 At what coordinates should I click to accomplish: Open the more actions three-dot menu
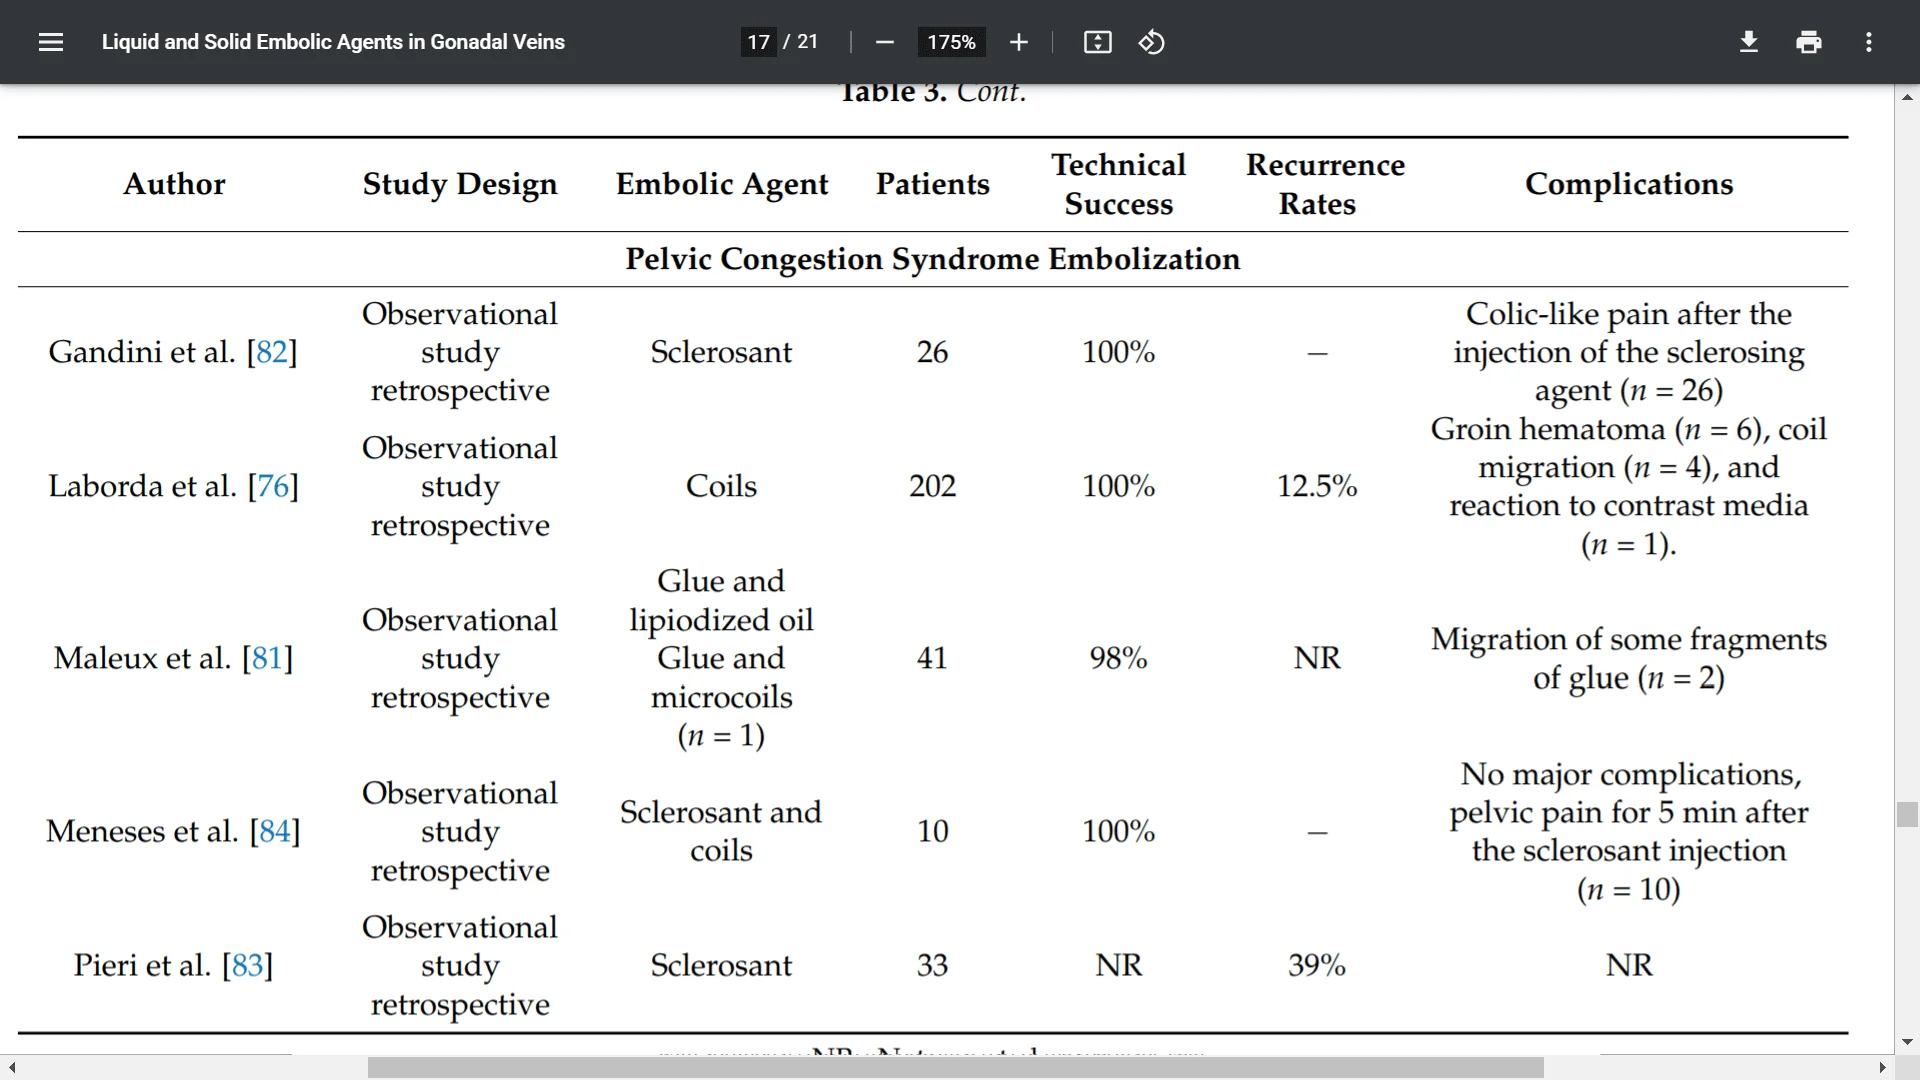pyautogui.click(x=1868, y=42)
